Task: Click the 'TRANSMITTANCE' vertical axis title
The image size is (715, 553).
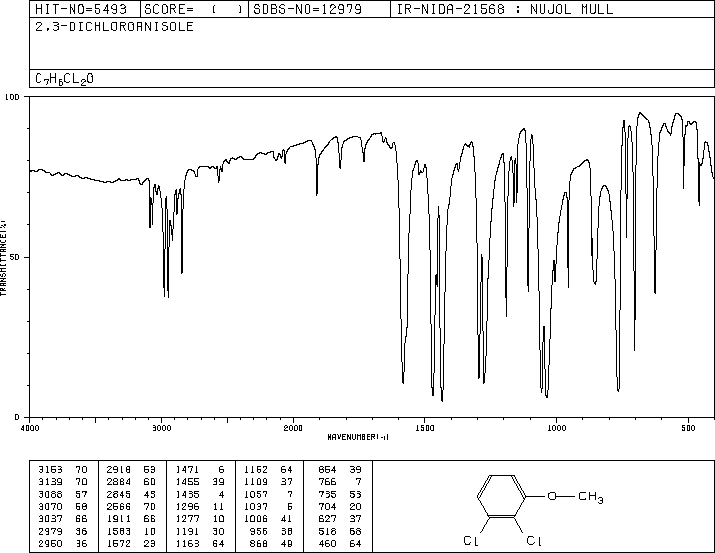Action: pyautogui.click(x=3, y=258)
